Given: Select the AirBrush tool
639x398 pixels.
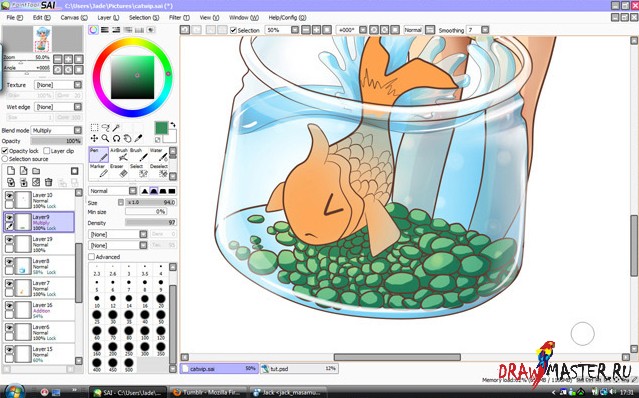Looking at the screenshot, I should (119, 155).
